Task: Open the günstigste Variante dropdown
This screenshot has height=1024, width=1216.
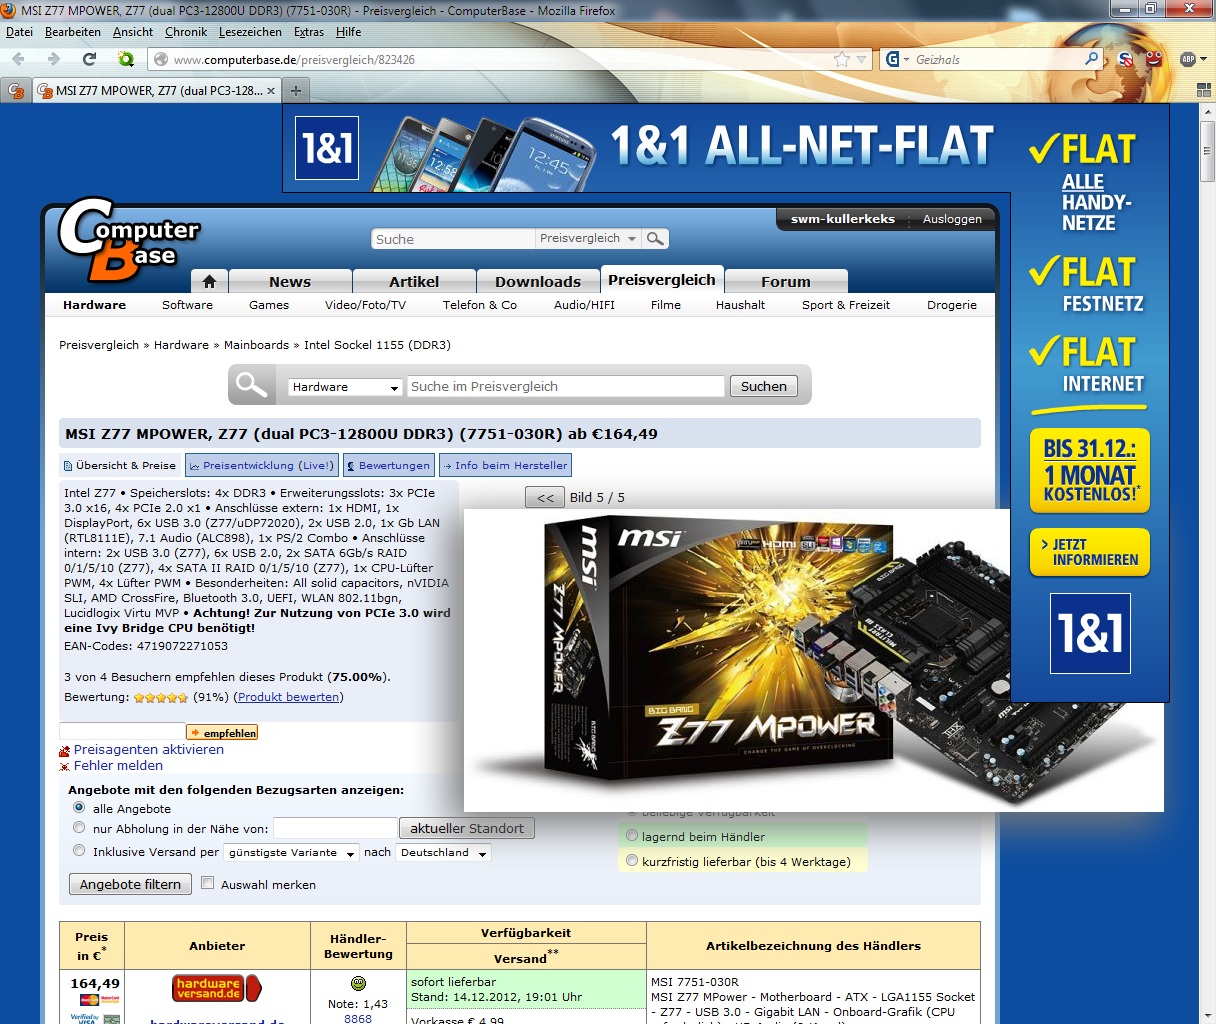Action: point(292,853)
